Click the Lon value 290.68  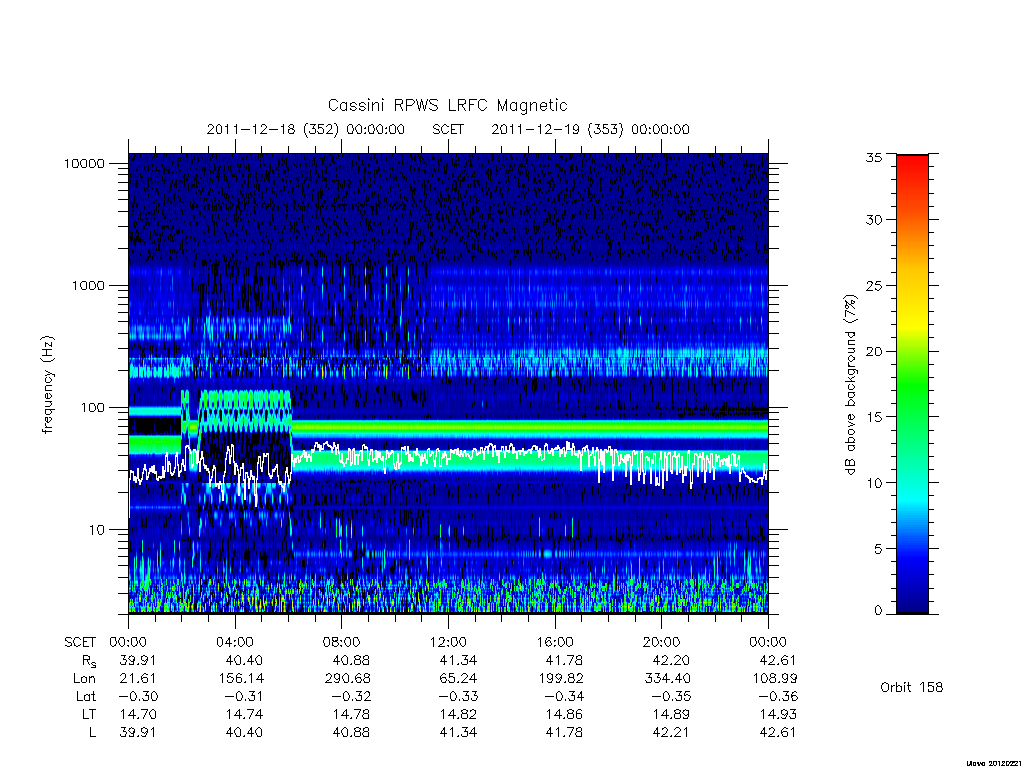pos(347,679)
